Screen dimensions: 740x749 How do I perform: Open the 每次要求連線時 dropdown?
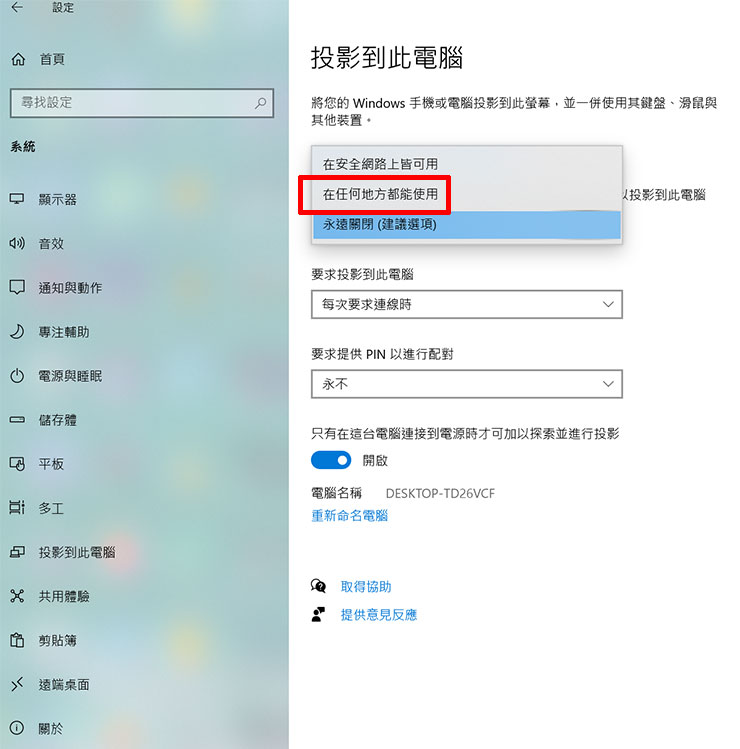click(x=467, y=304)
